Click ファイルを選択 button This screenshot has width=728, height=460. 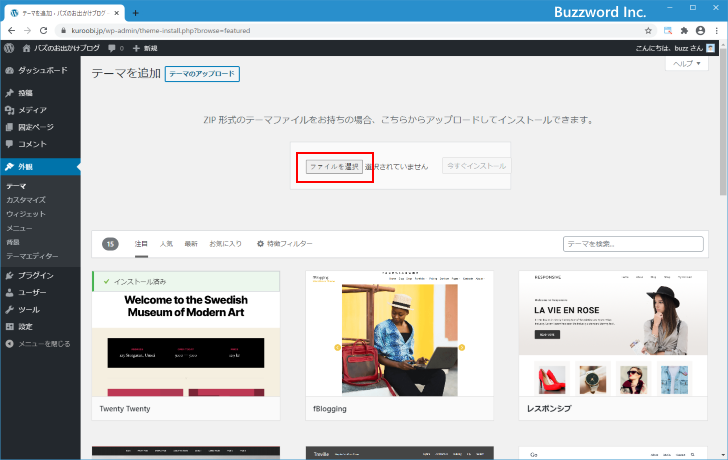[334, 167]
